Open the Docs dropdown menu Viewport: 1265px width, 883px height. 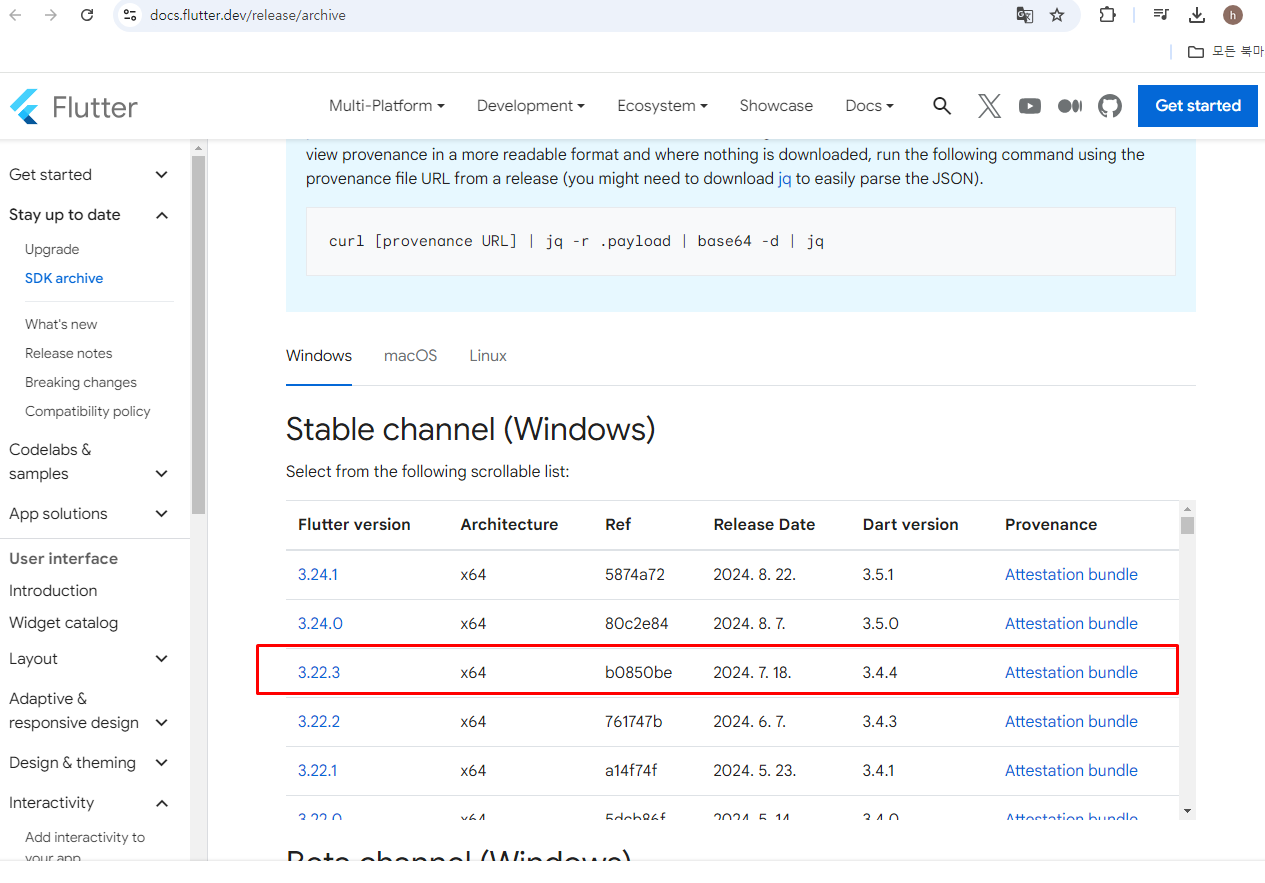click(869, 106)
